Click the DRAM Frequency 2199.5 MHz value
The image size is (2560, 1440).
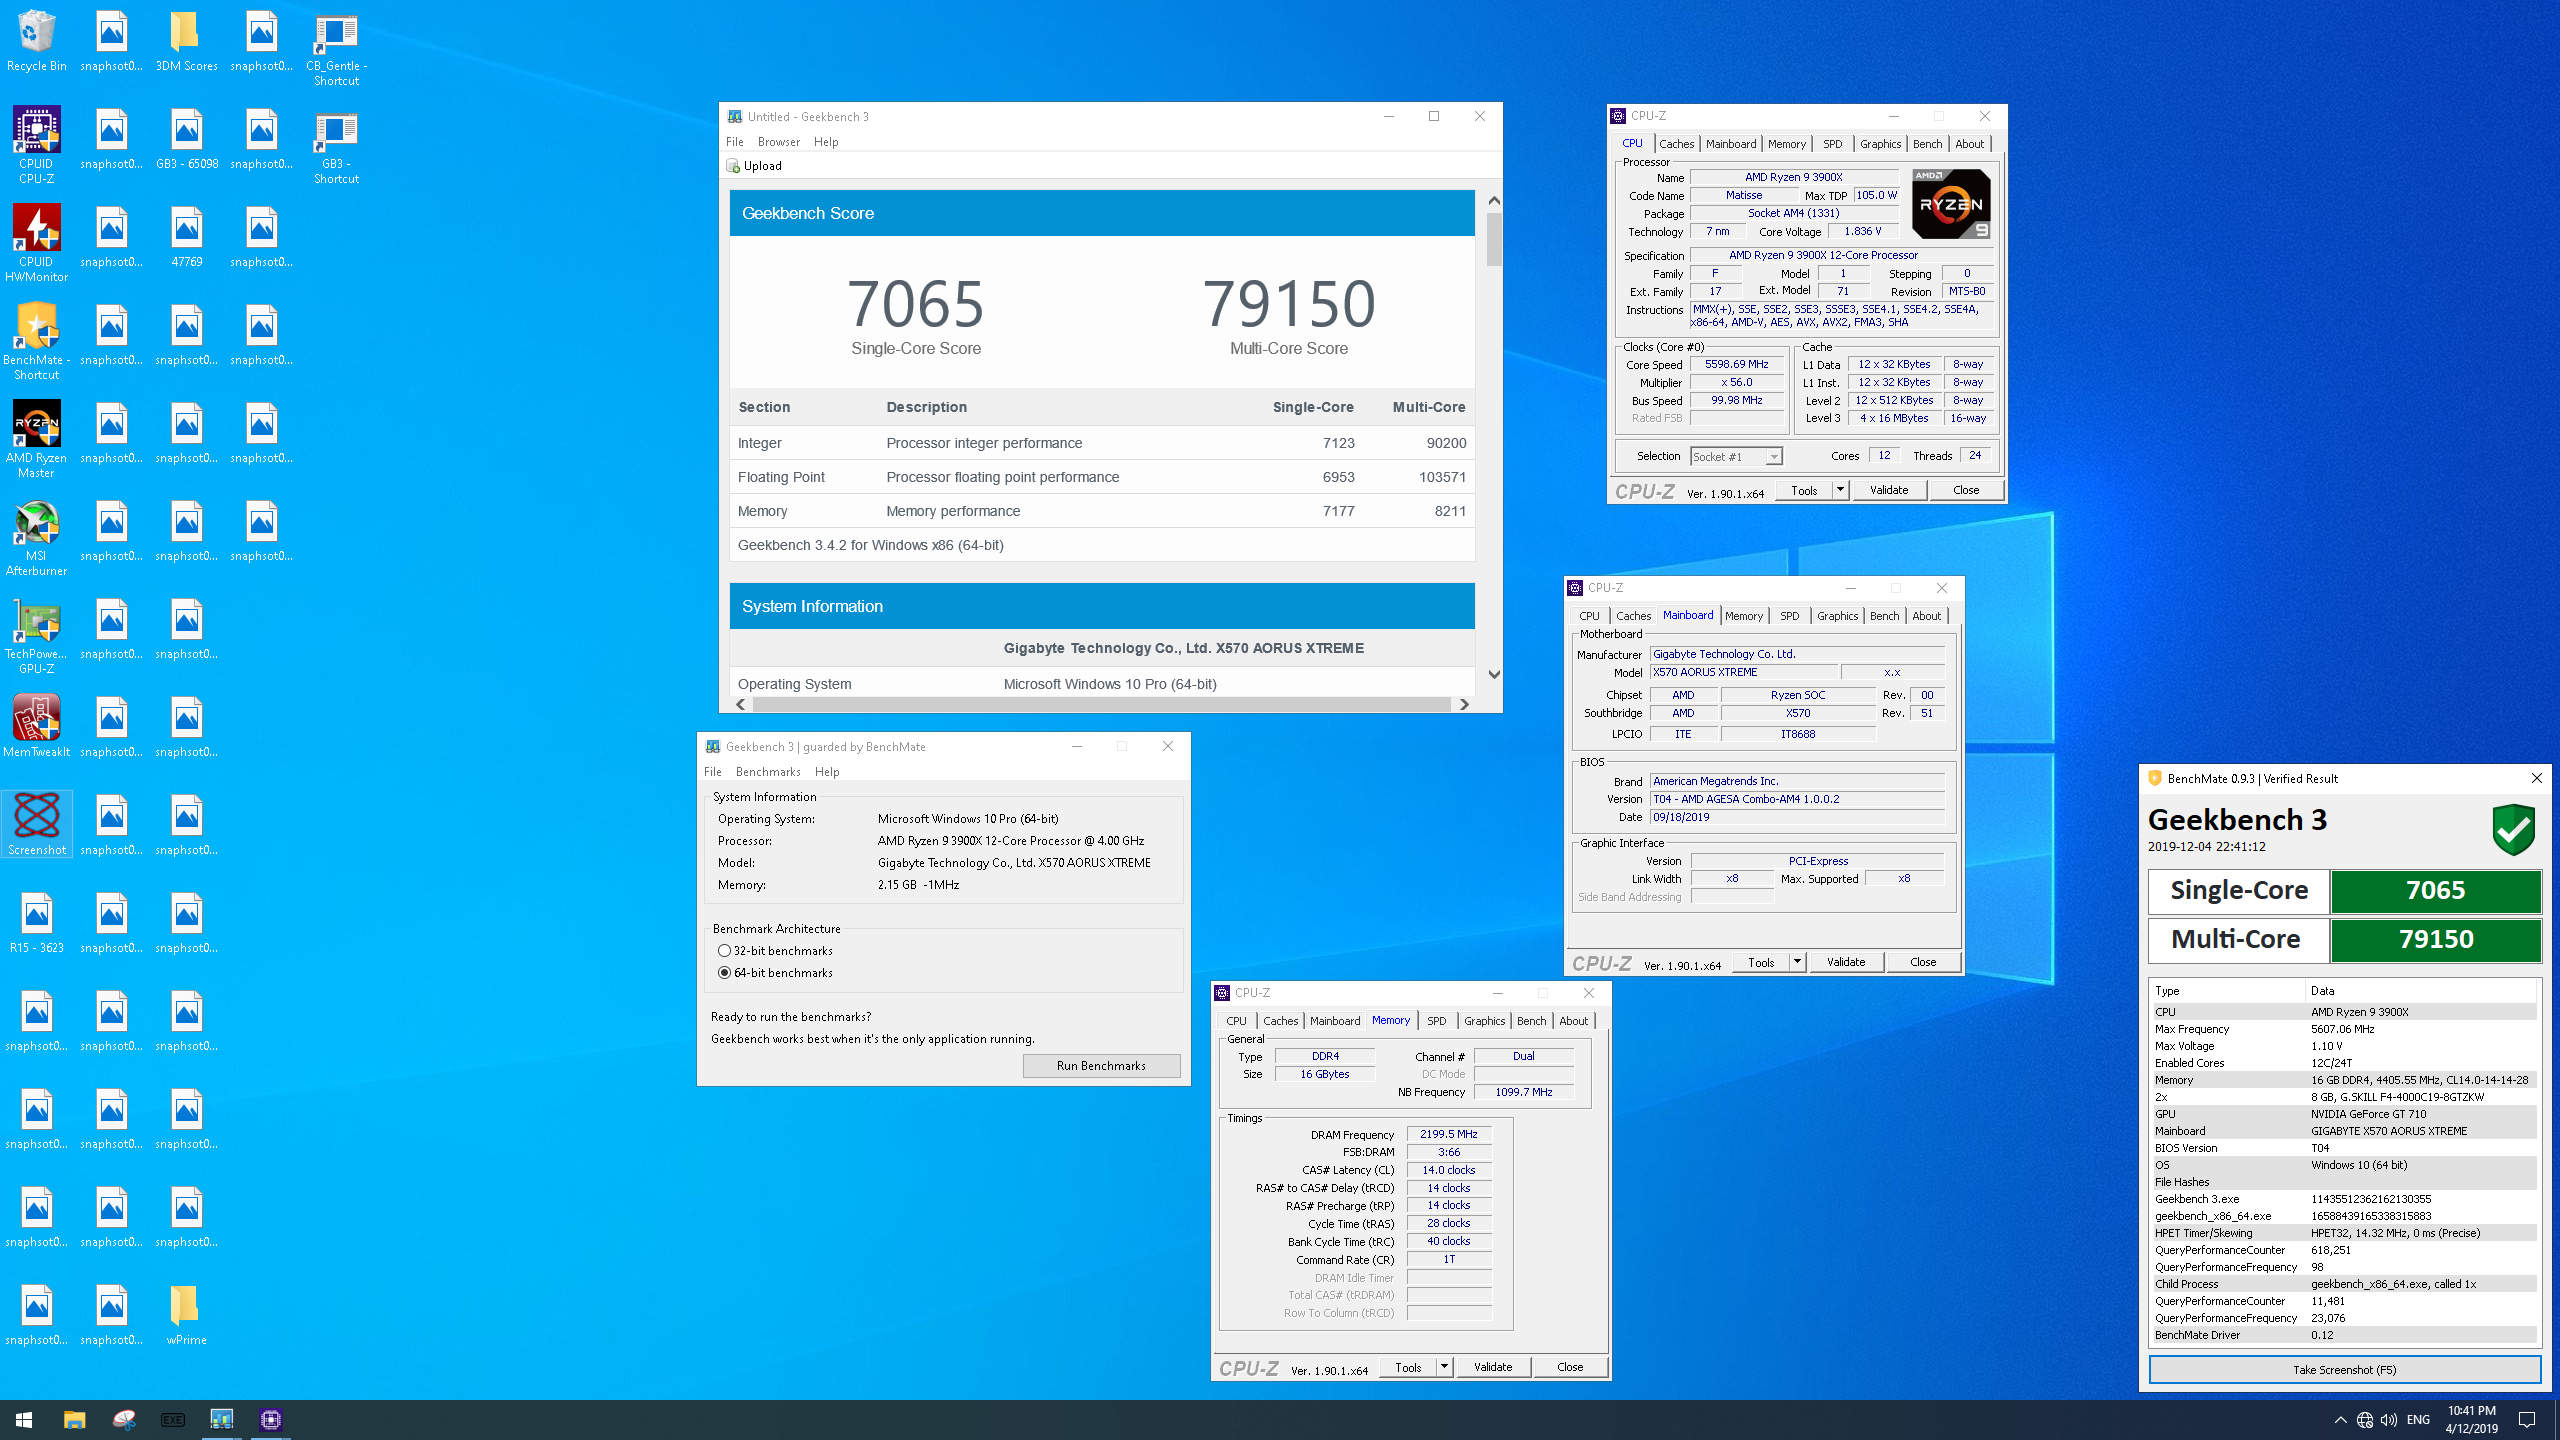pyautogui.click(x=1449, y=1134)
